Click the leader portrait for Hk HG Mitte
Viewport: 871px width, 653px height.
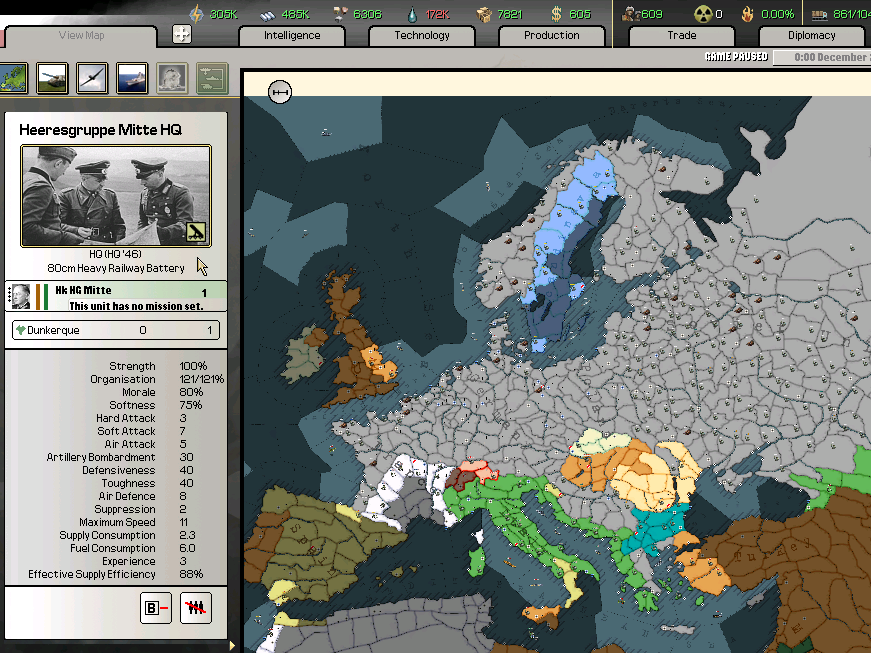(21, 296)
